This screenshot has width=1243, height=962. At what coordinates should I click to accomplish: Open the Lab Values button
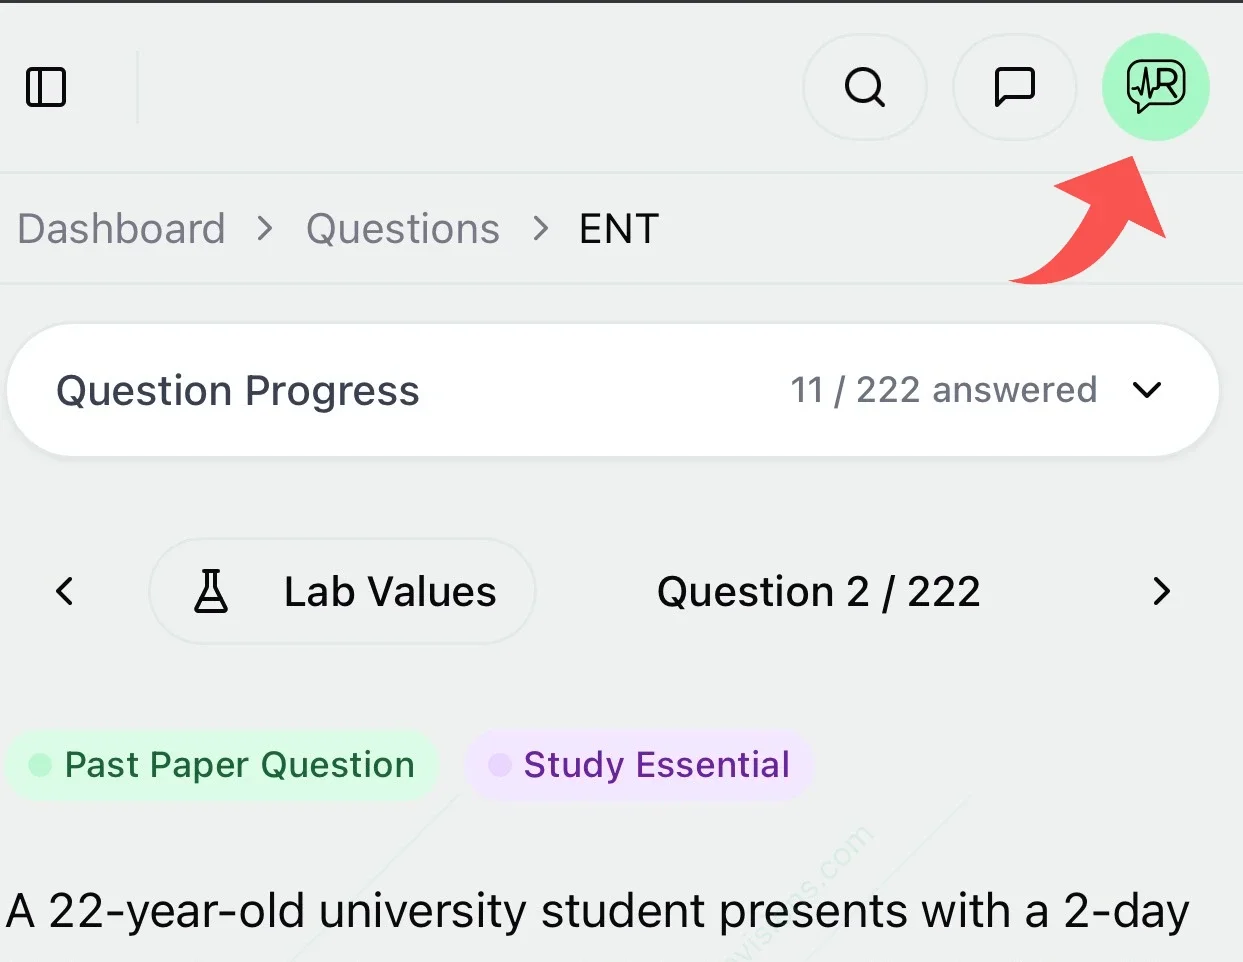[342, 591]
